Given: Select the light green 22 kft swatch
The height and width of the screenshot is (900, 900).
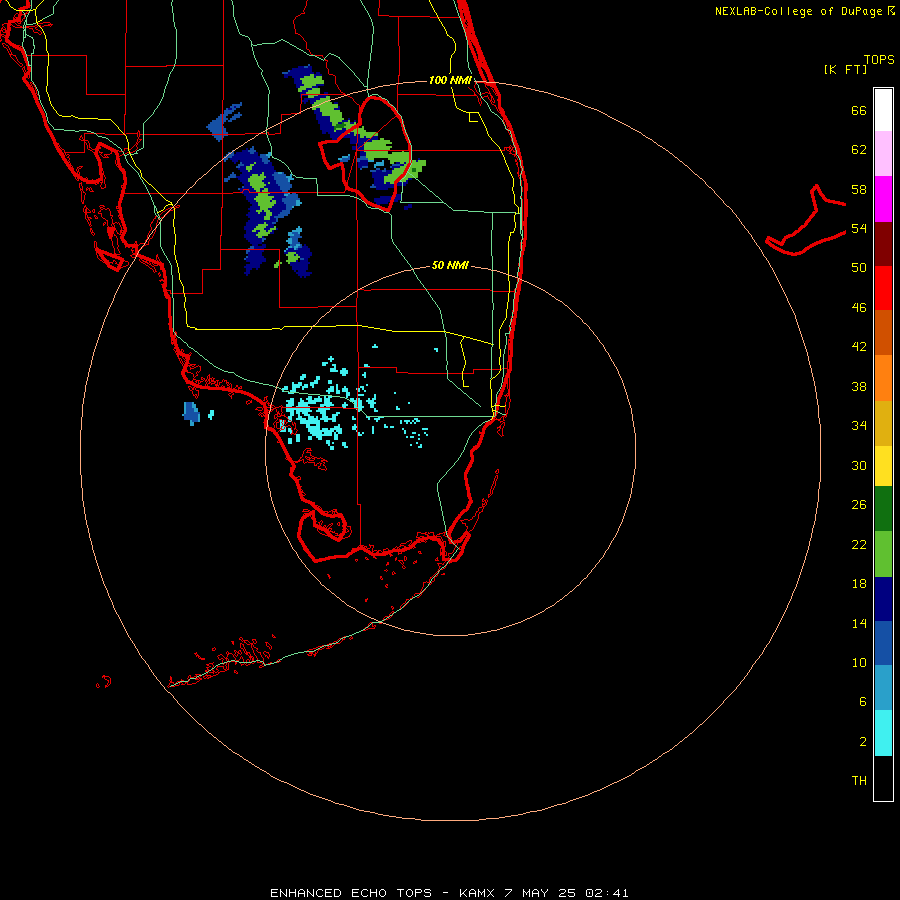Looking at the screenshot, I should pyautogui.click(x=883, y=554).
